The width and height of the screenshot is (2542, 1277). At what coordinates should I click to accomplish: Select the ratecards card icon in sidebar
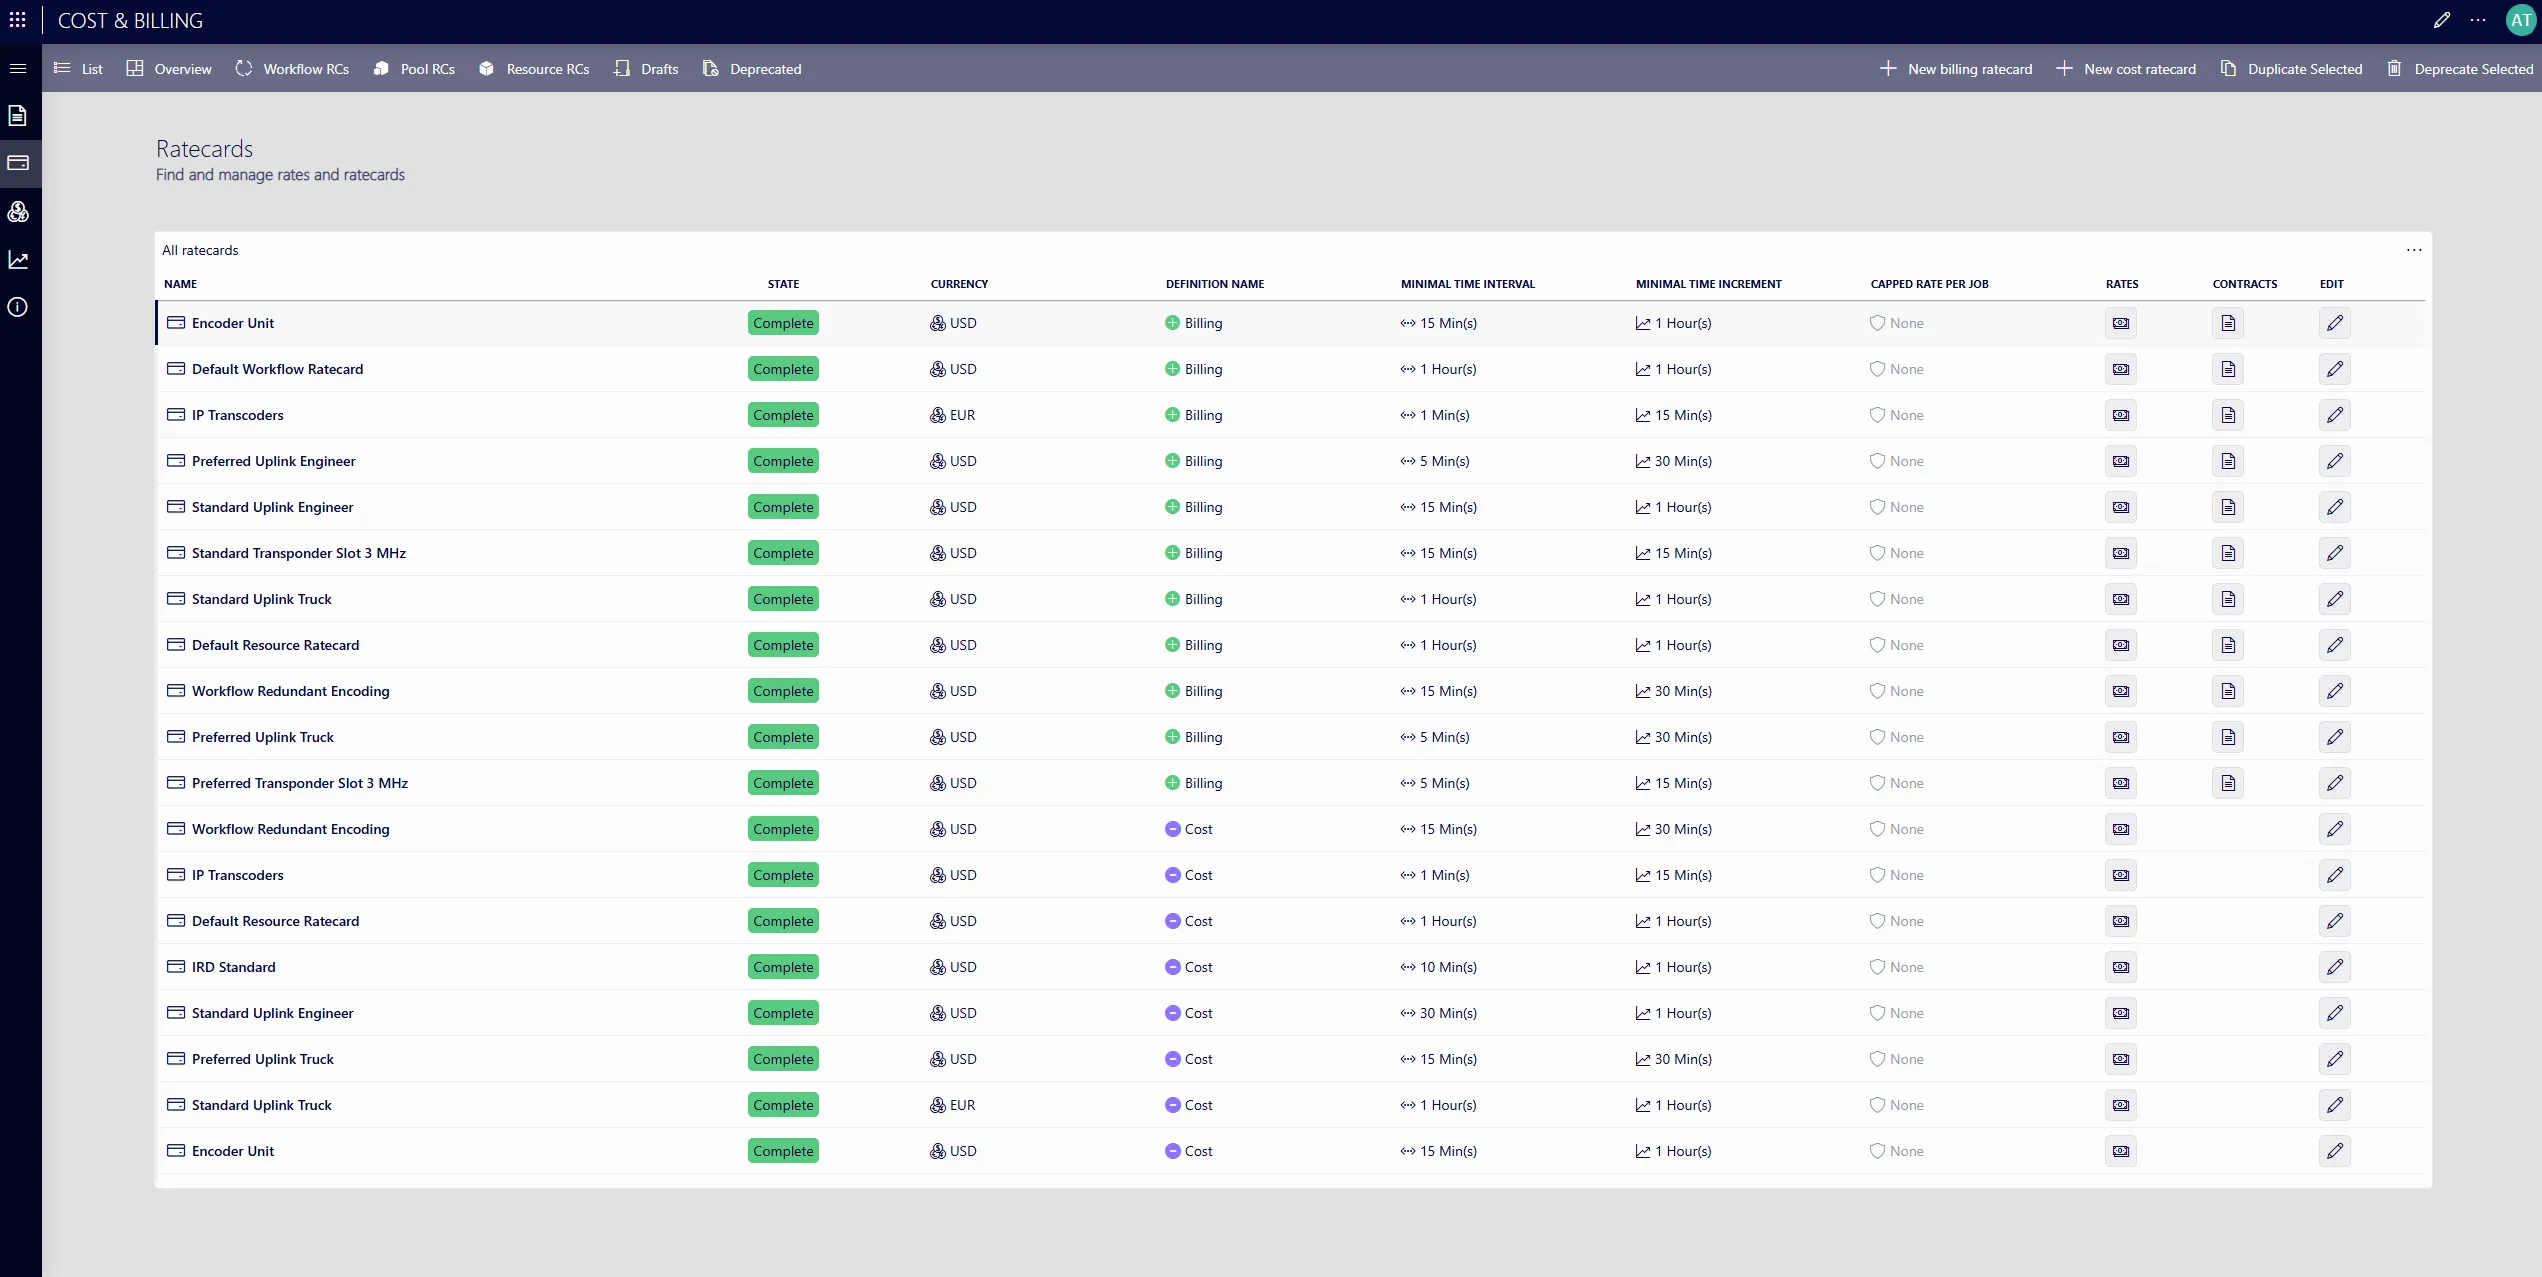pyautogui.click(x=18, y=163)
